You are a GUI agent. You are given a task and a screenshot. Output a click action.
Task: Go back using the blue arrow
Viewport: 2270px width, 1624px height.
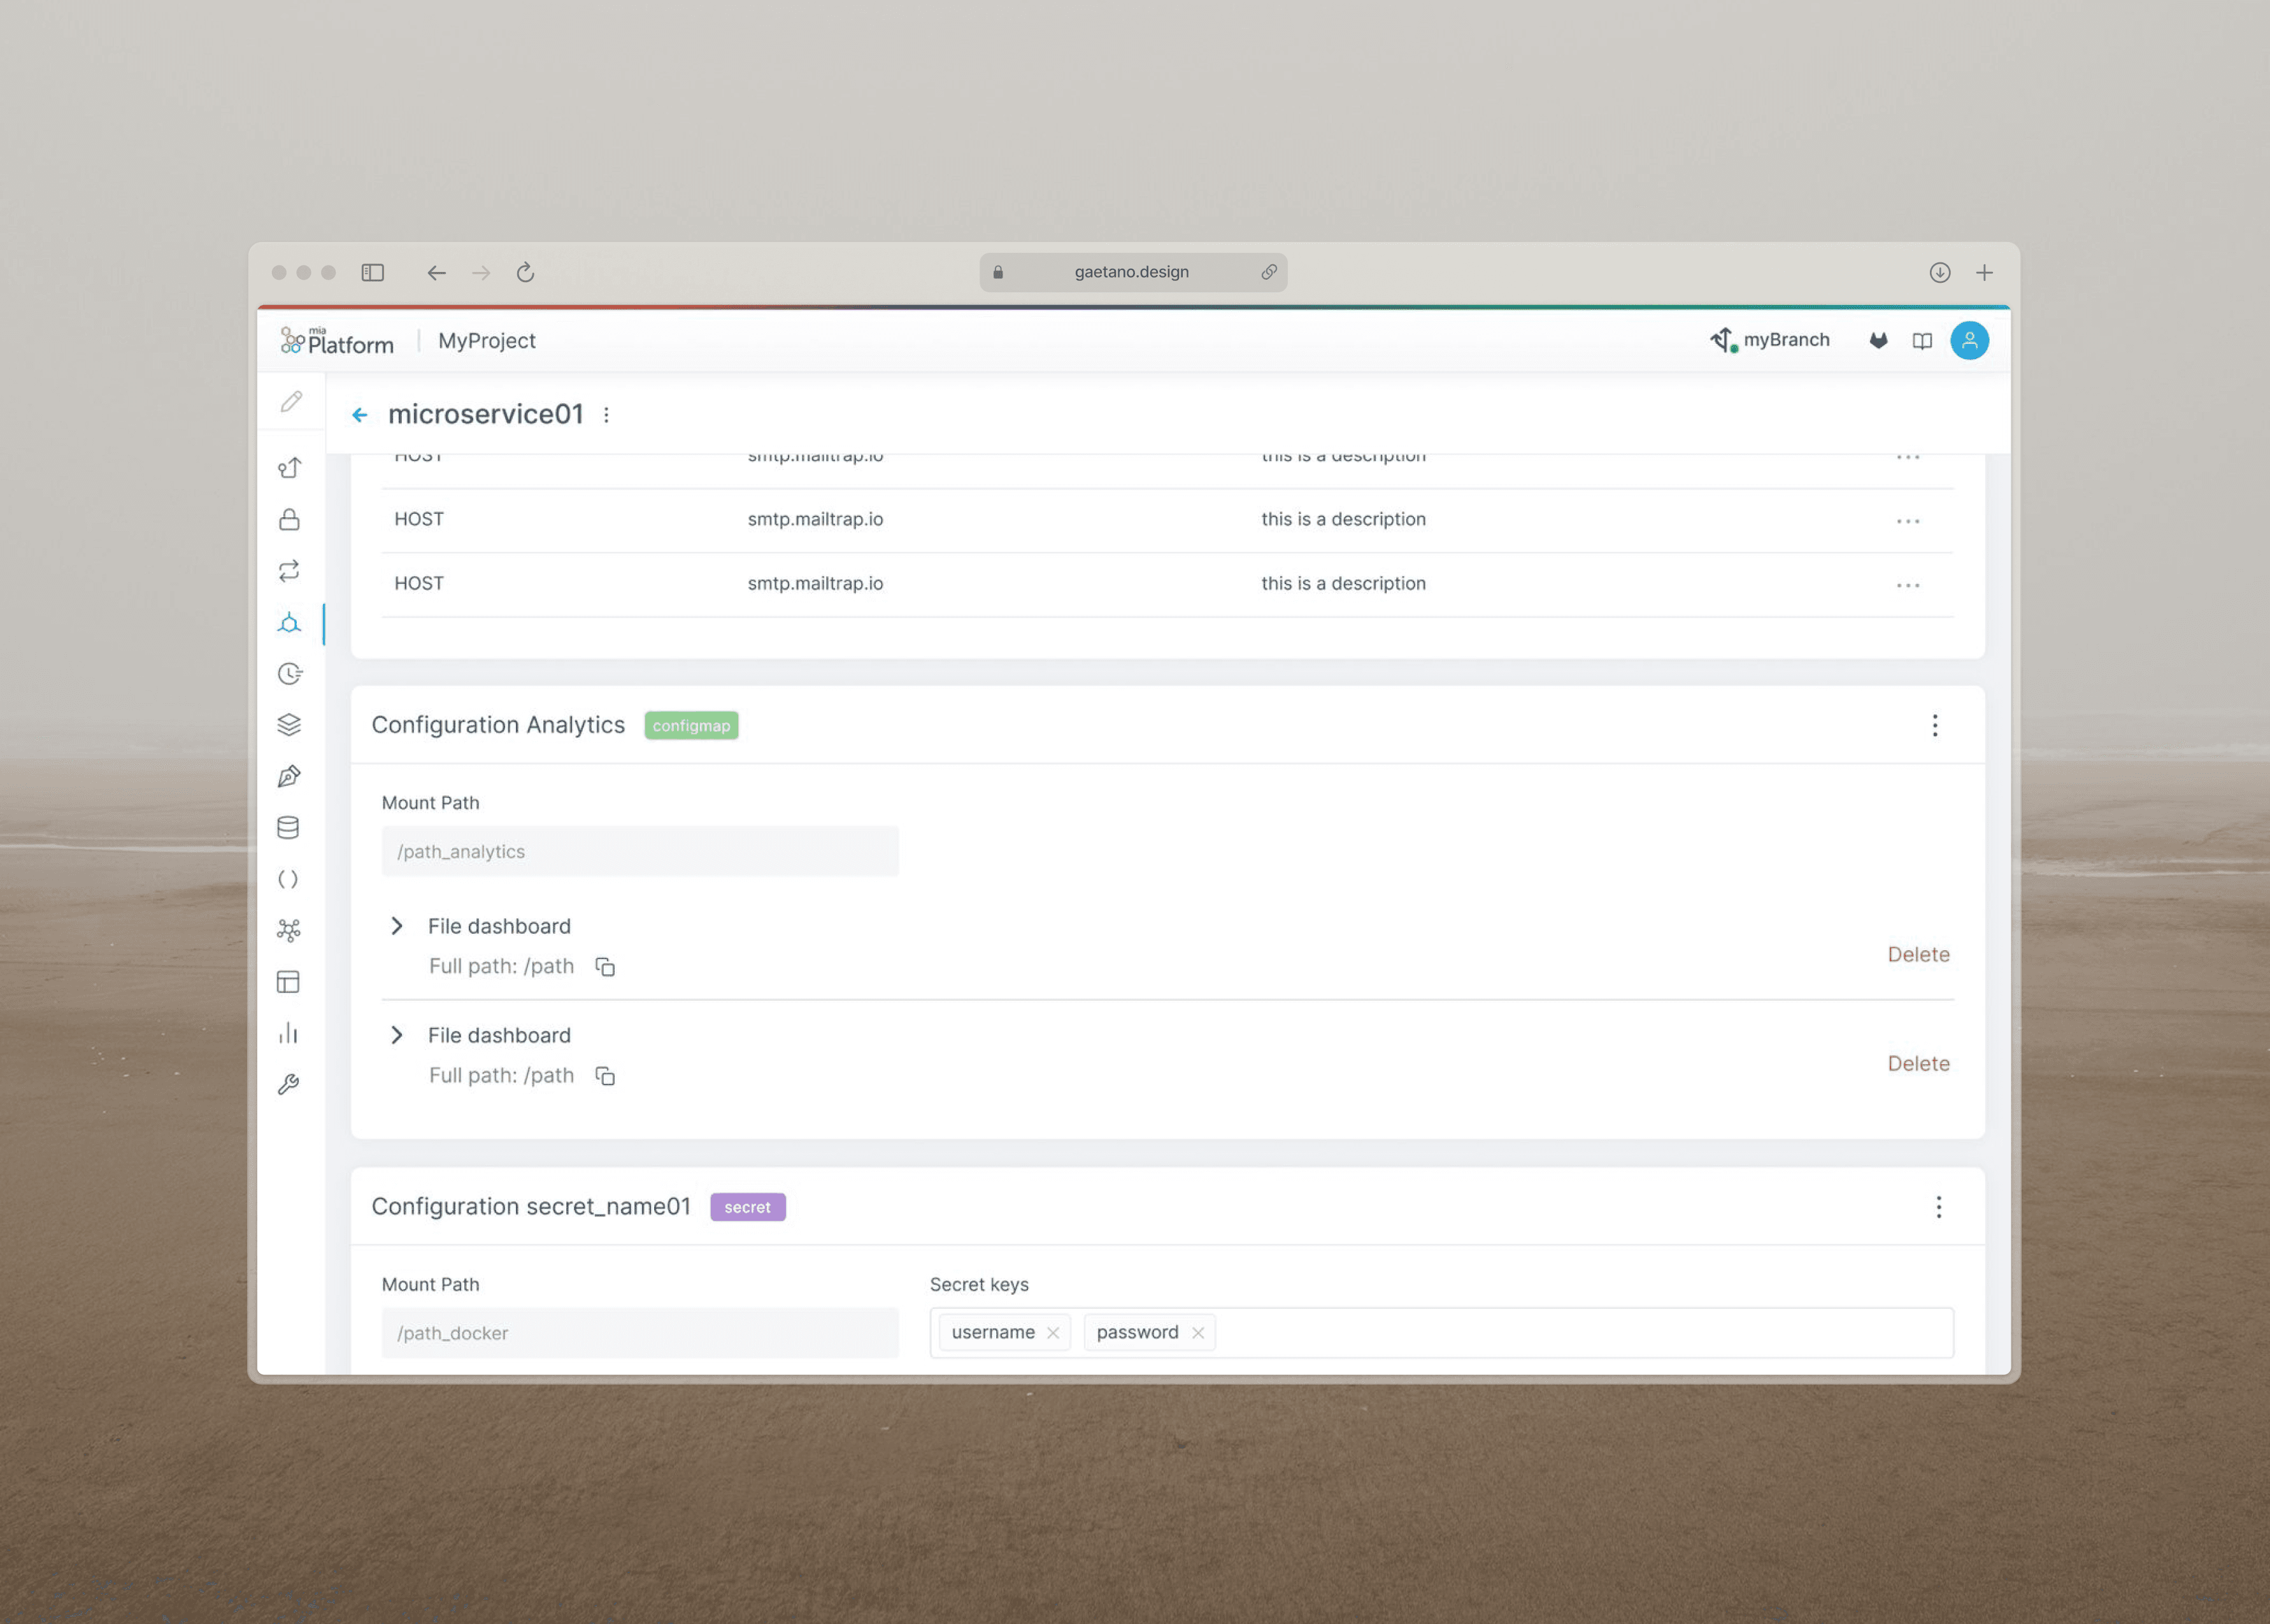tap(360, 415)
